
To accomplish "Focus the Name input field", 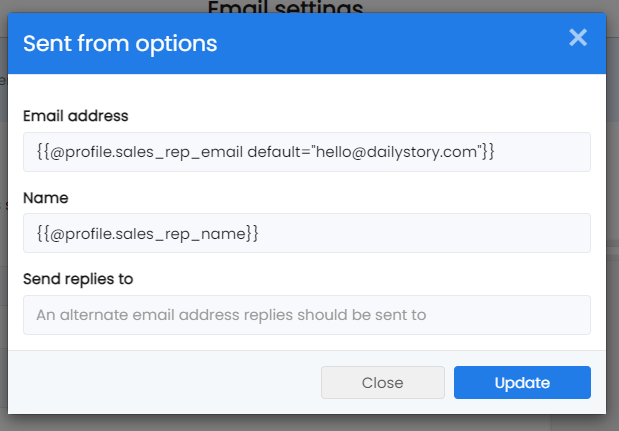I will (x=307, y=233).
